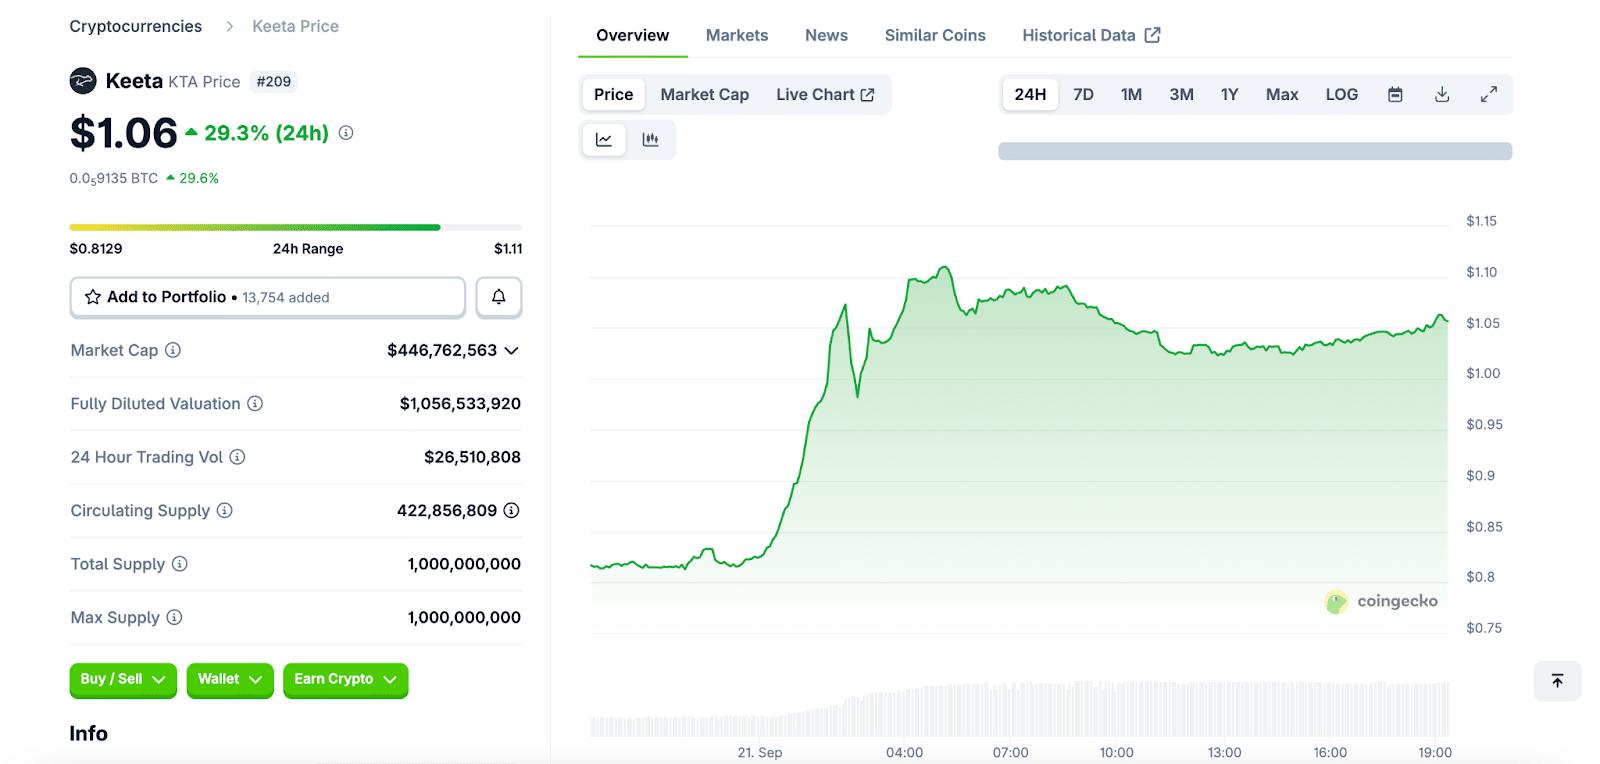
Task: Click the price alert bell icon
Action: coord(498,297)
